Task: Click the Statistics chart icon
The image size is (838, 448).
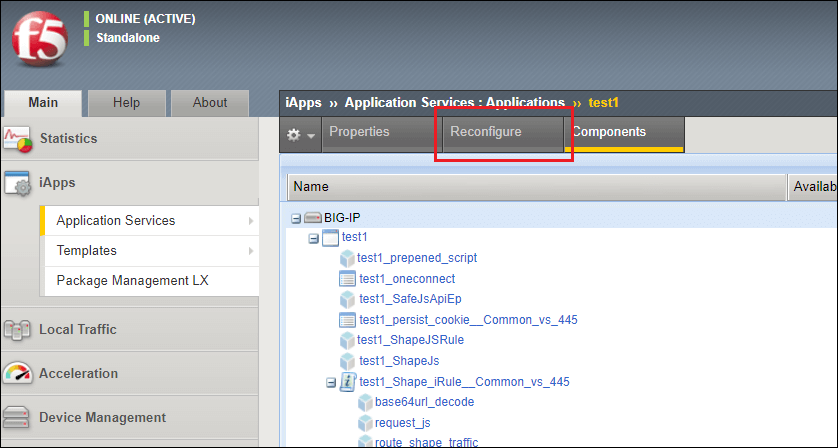Action: (19, 138)
